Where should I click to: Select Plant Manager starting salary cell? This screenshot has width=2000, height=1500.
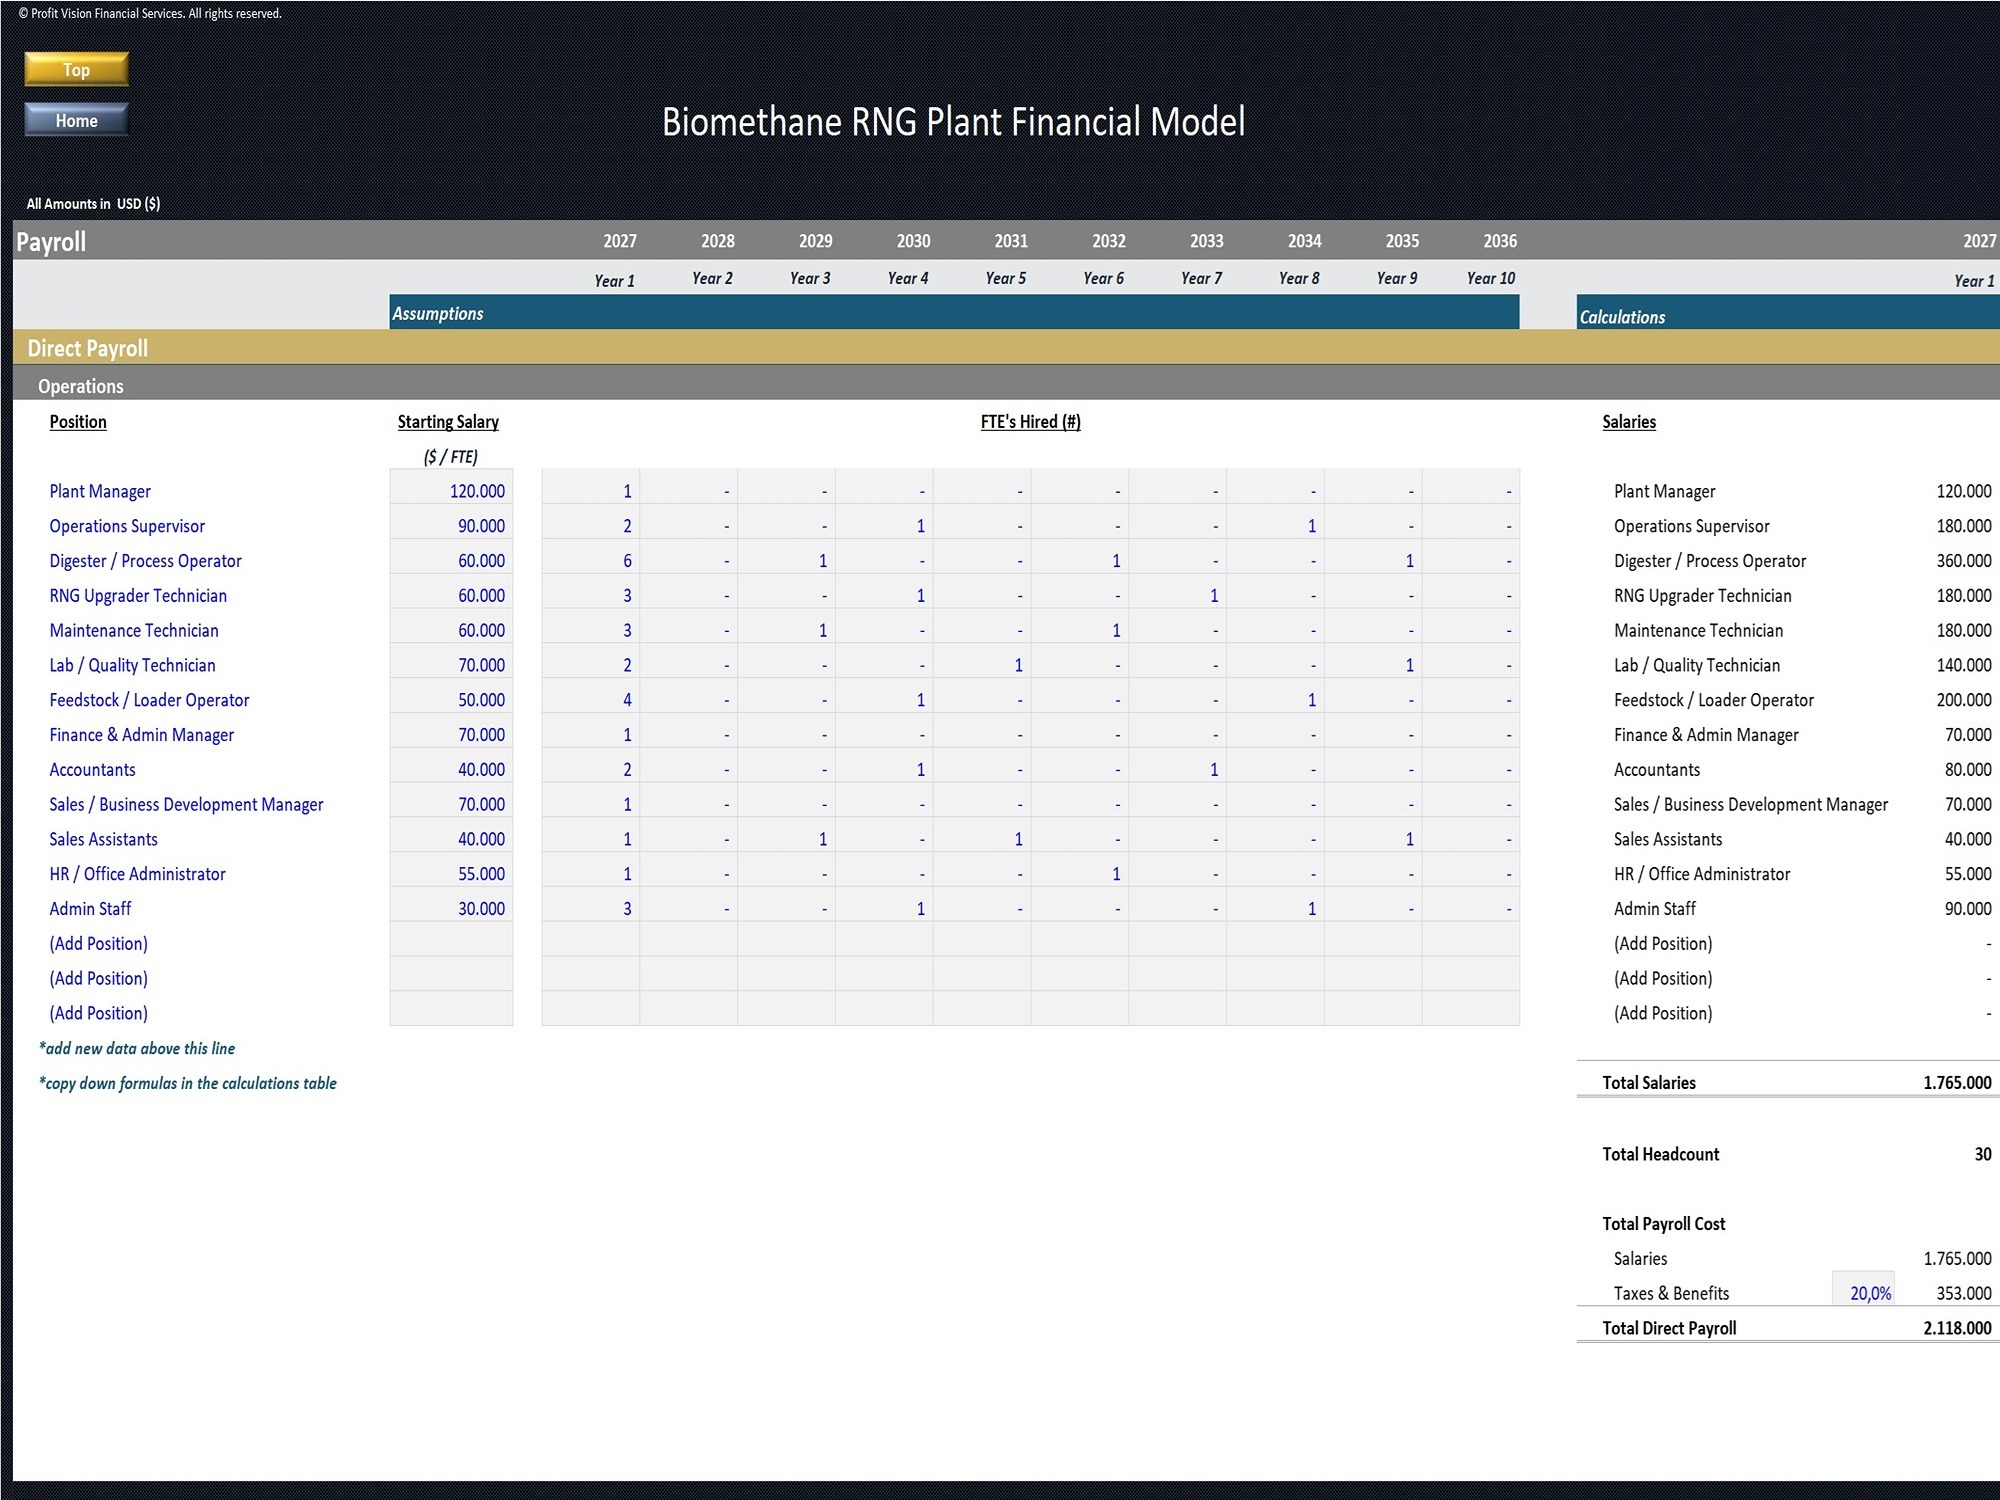[x=451, y=491]
